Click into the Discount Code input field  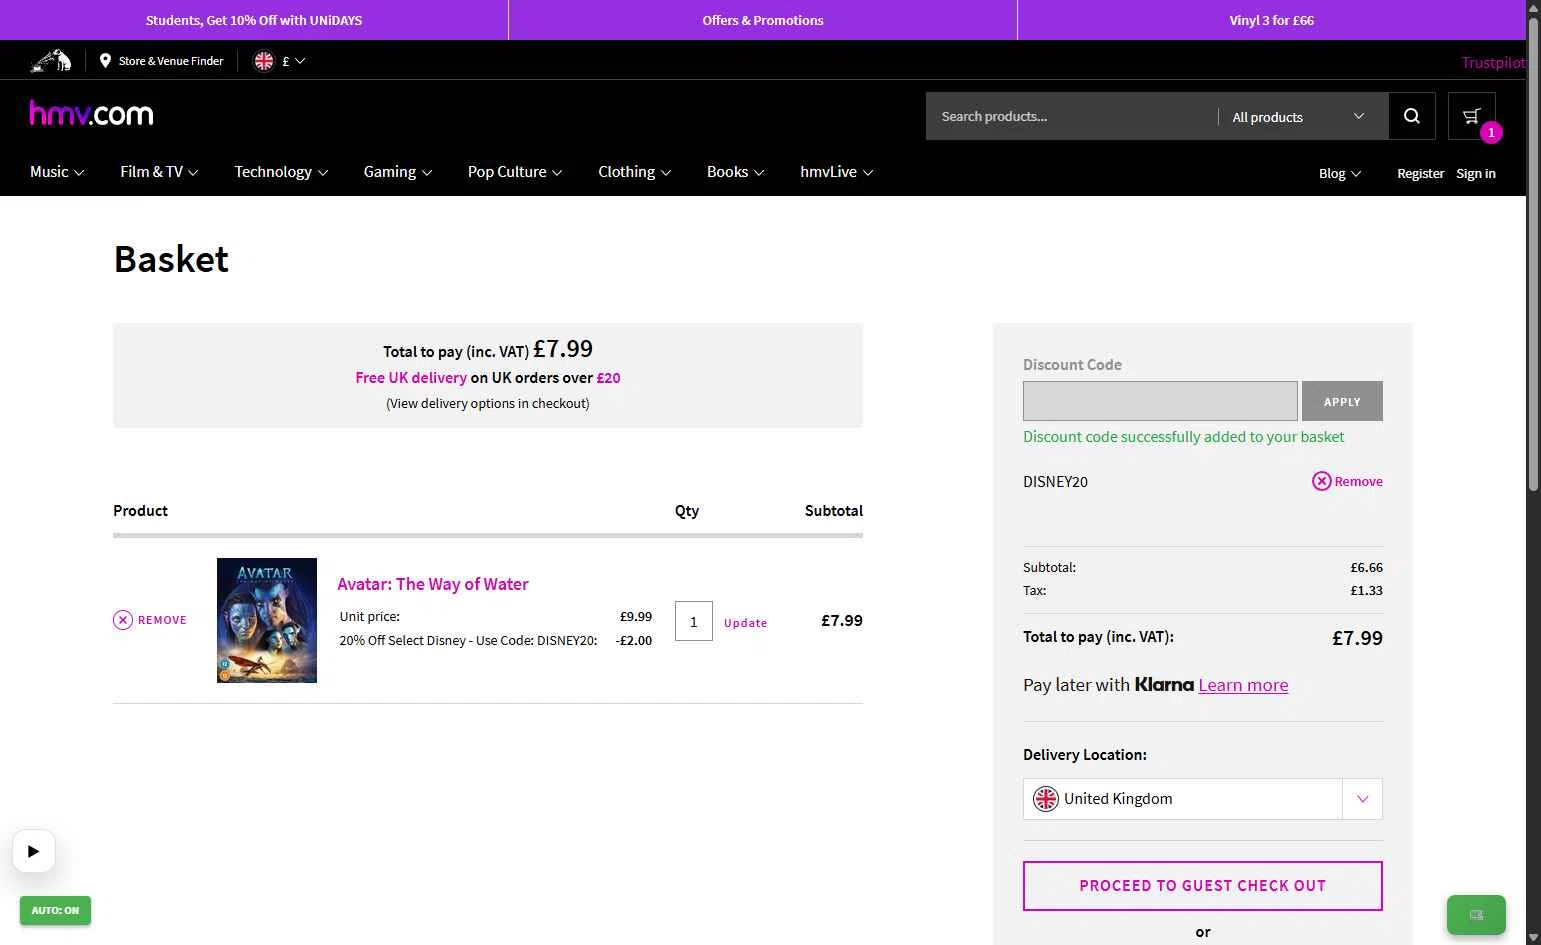tap(1160, 401)
